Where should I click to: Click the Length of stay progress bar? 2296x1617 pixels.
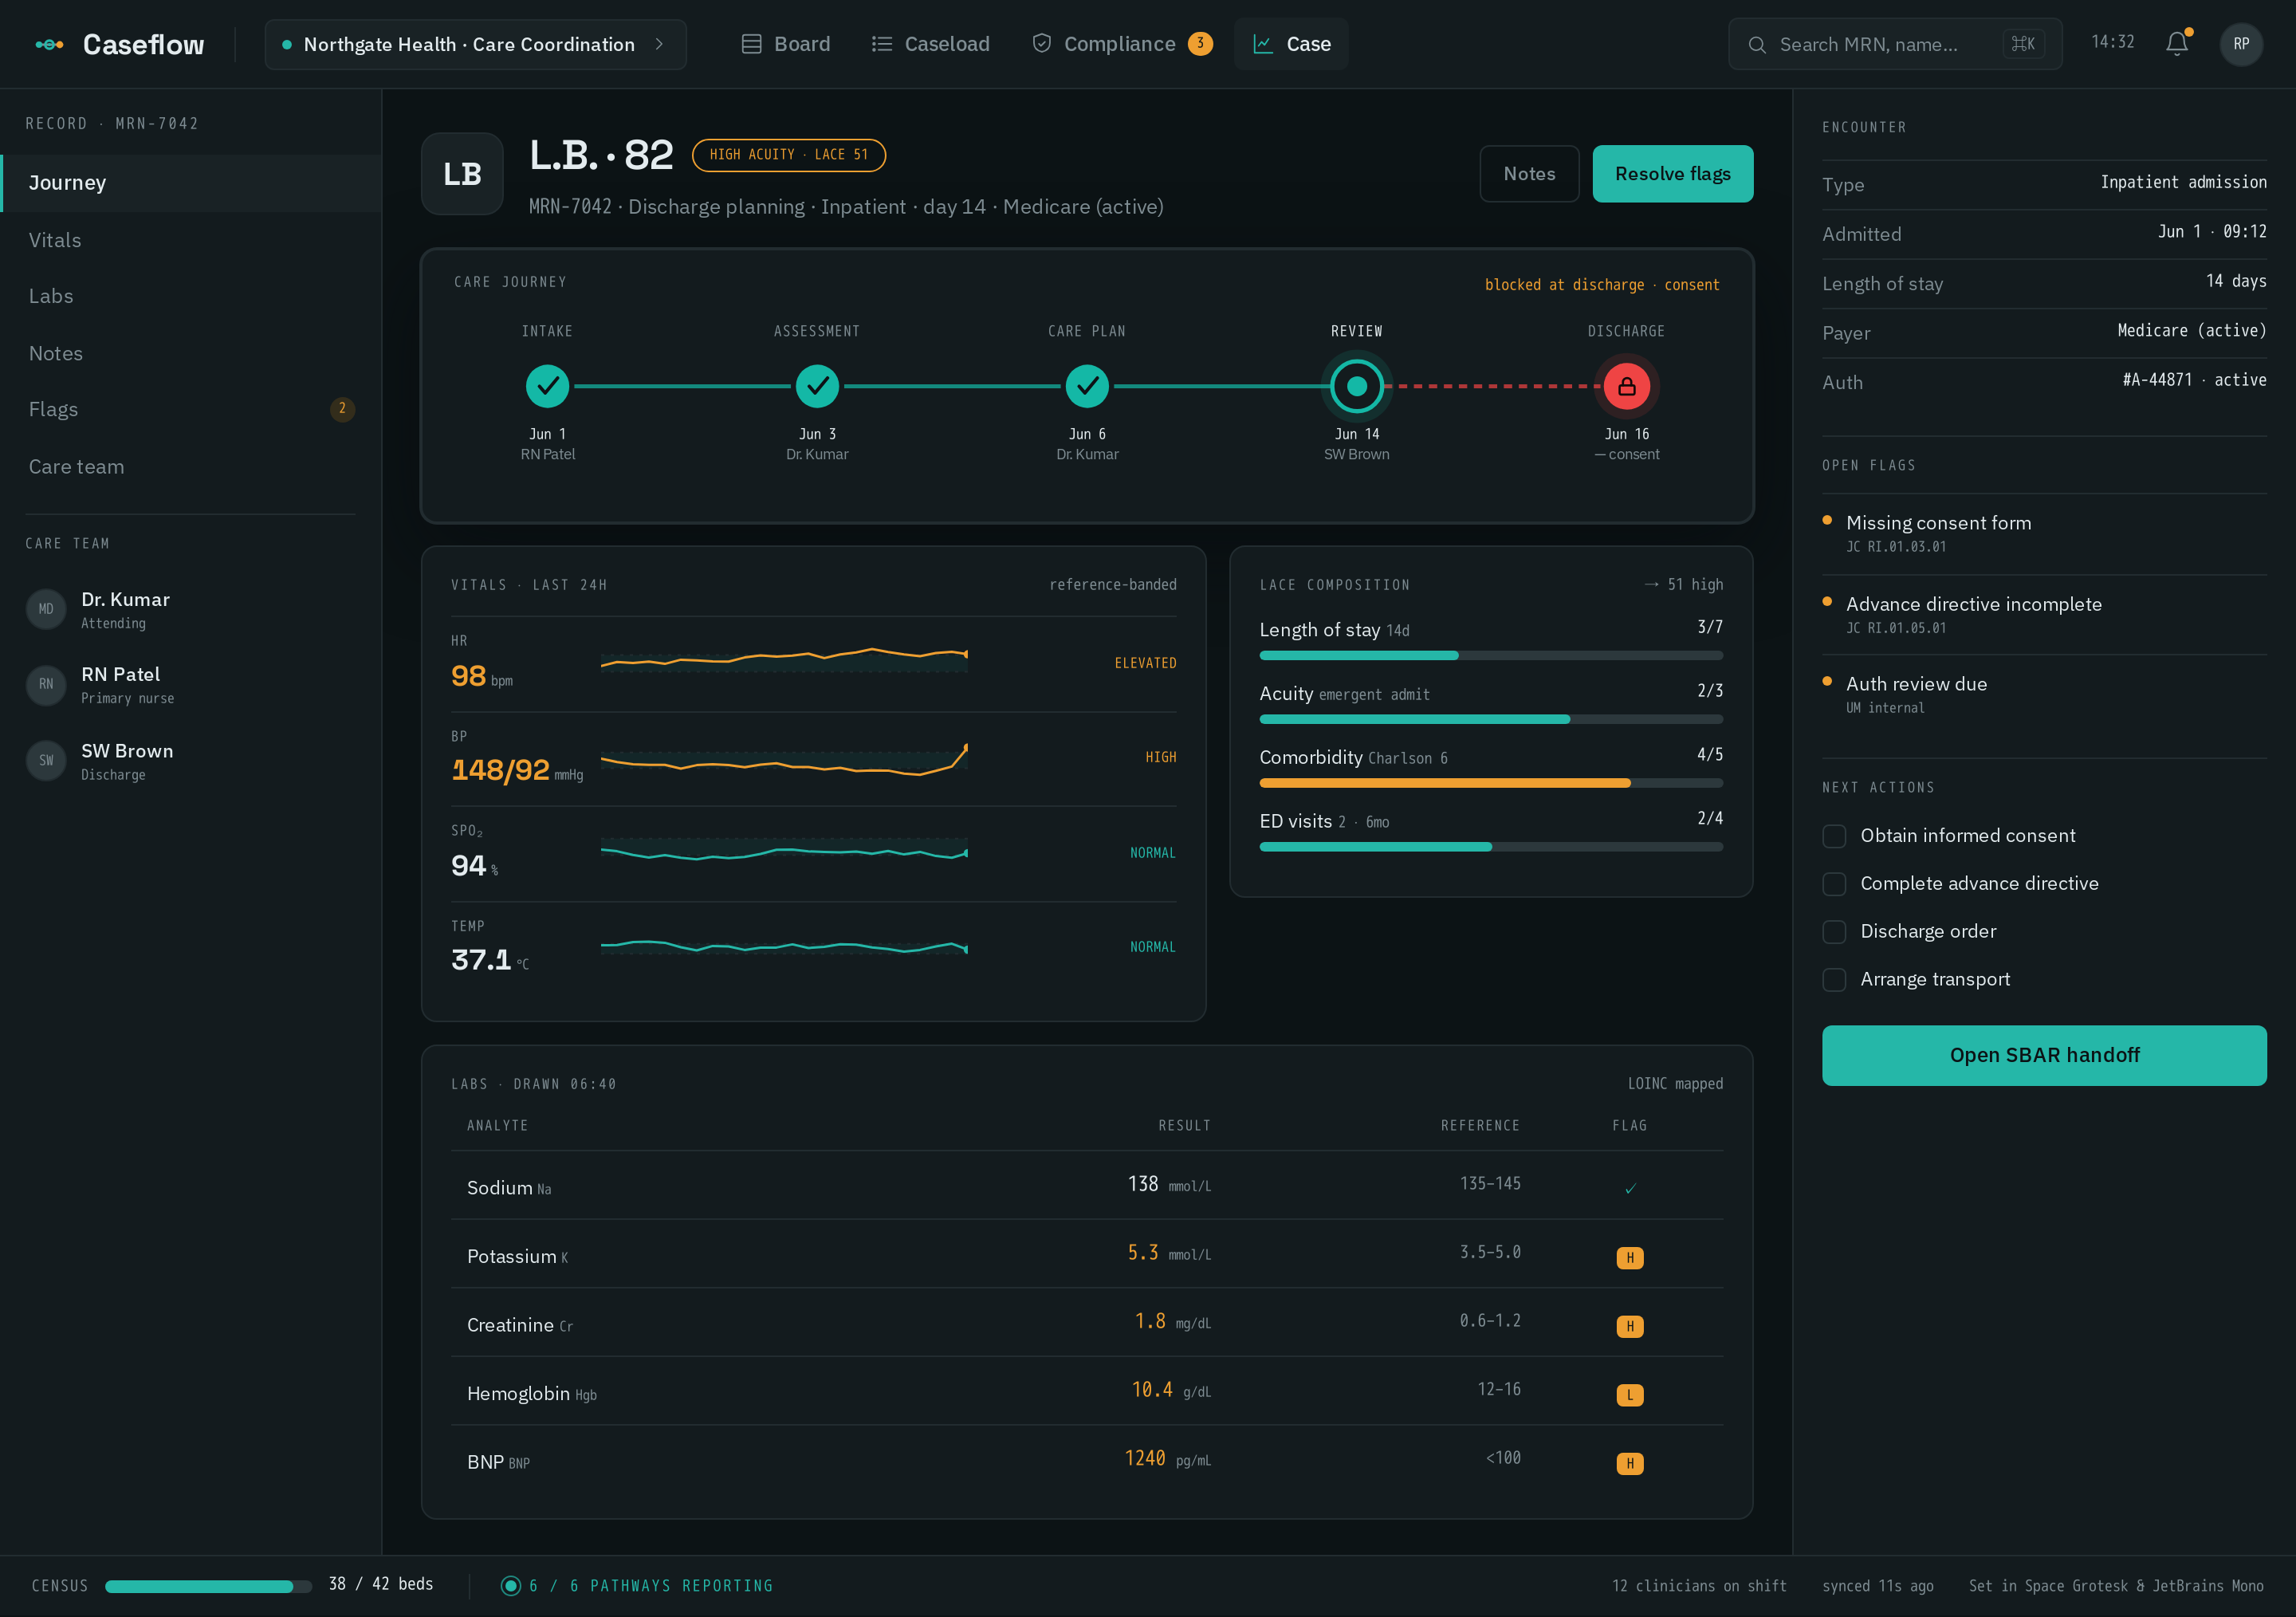coord(1491,656)
